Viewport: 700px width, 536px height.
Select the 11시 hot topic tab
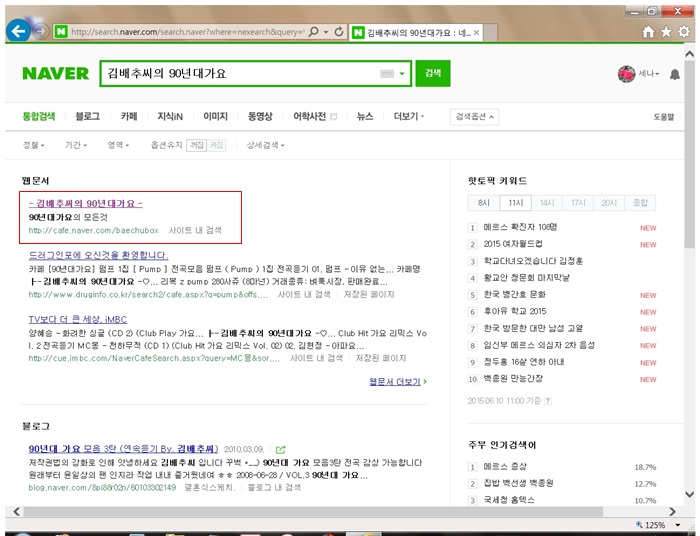tap(516, 203)
